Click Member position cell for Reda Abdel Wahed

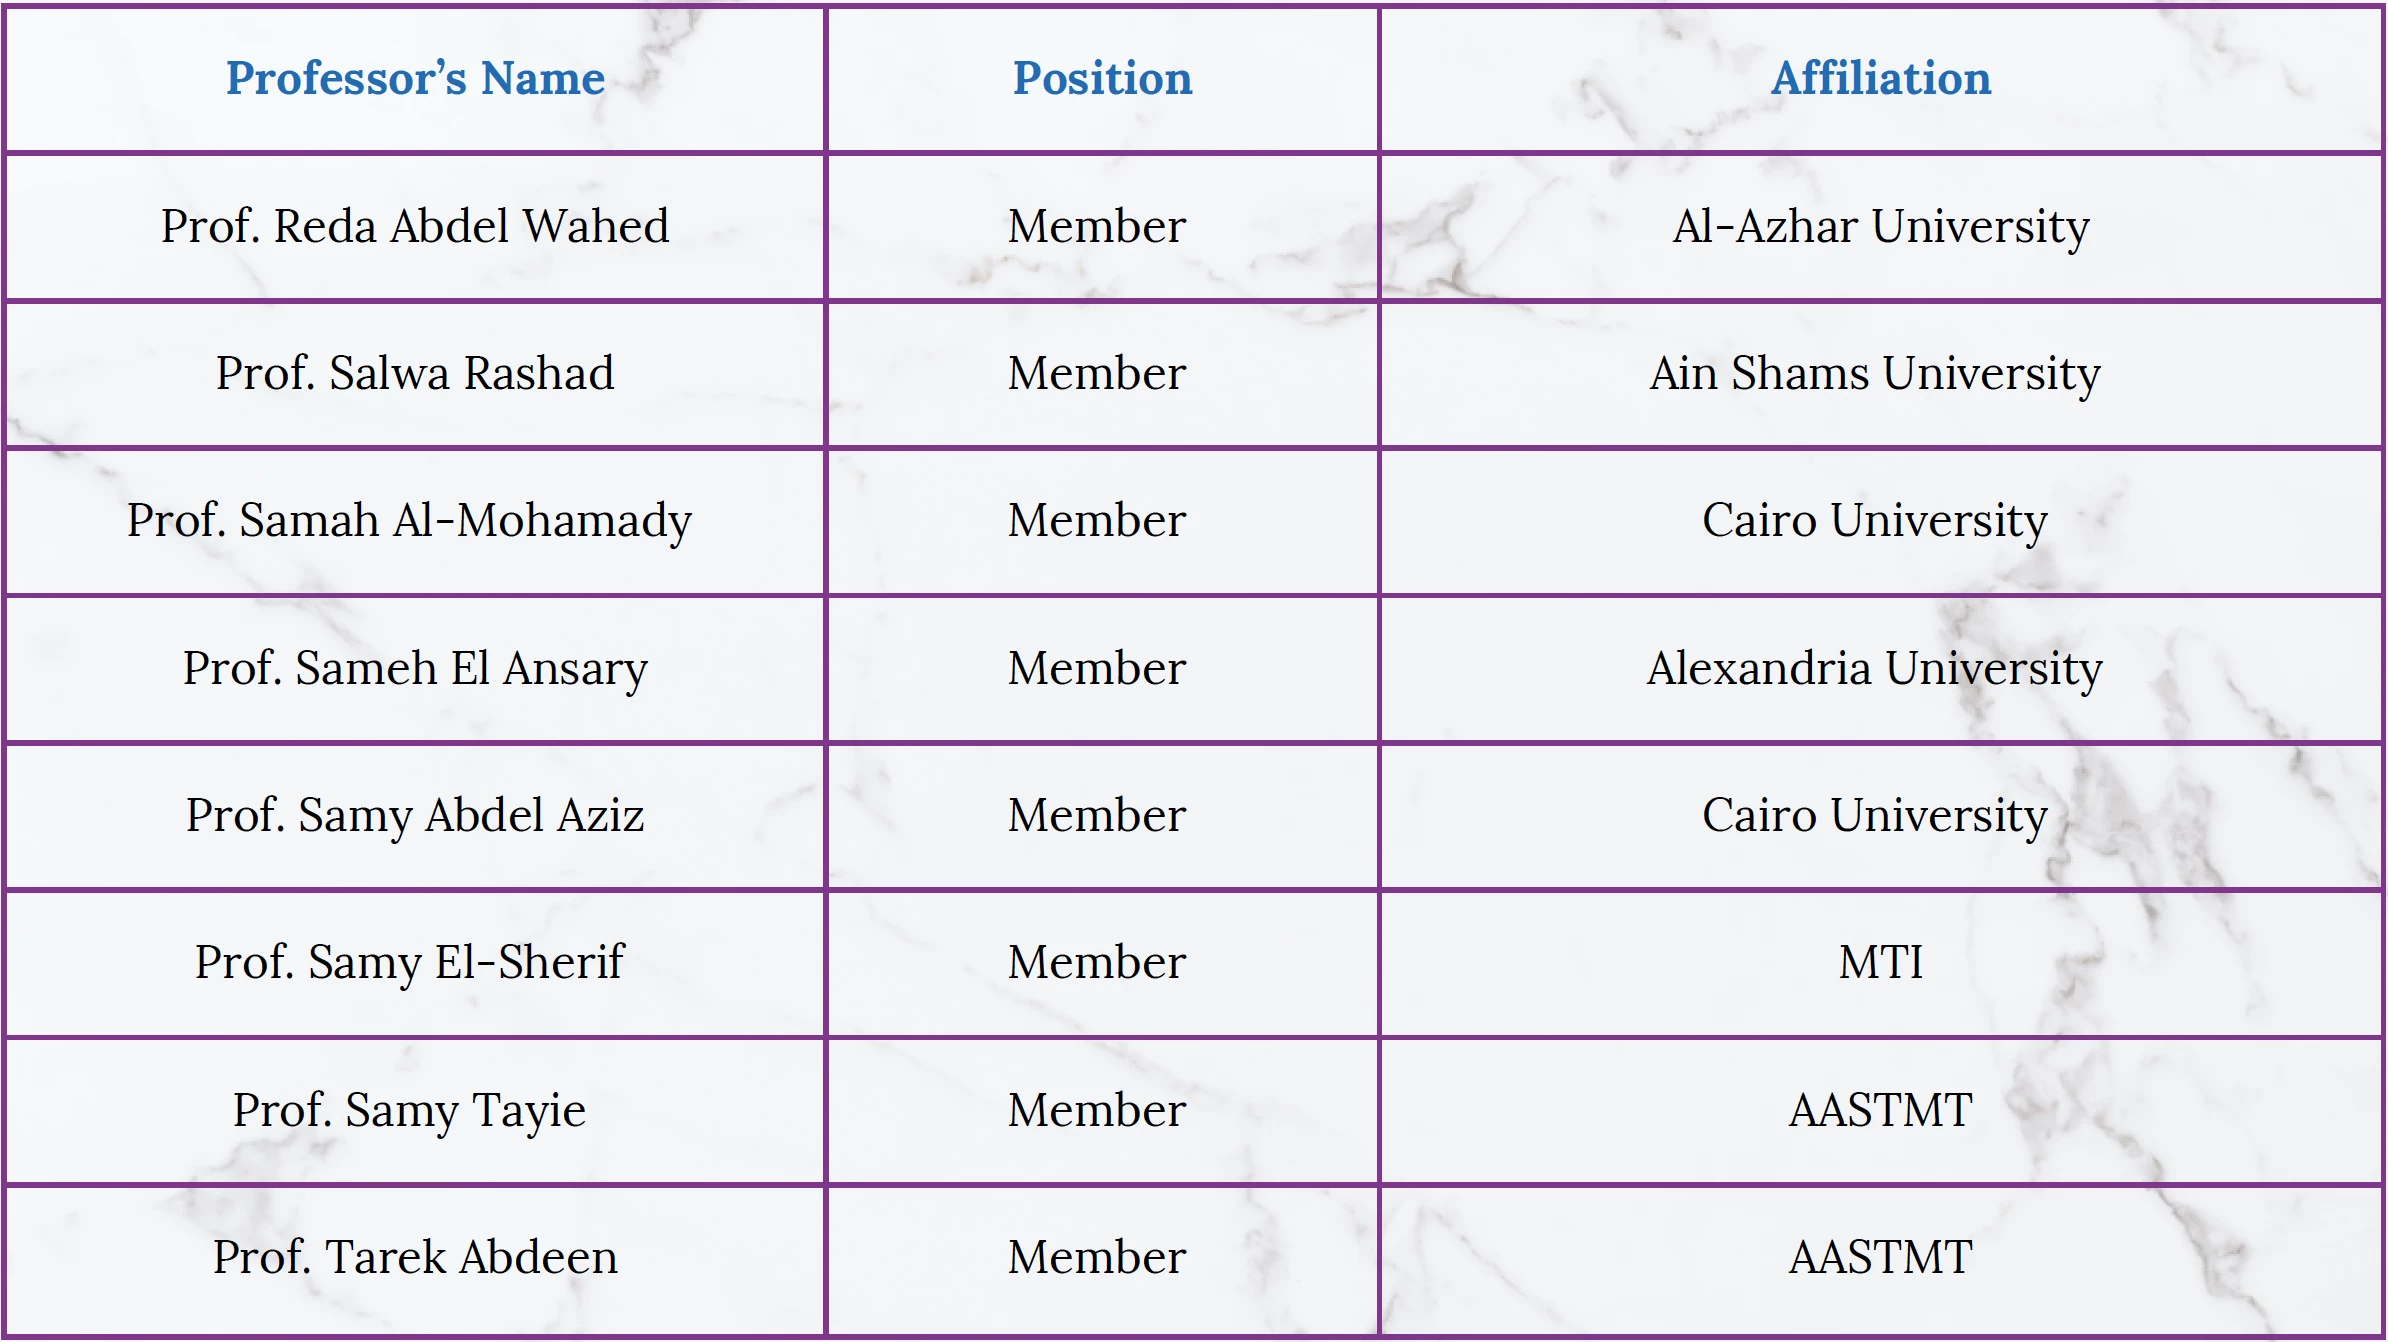[x=1102, y=226]
